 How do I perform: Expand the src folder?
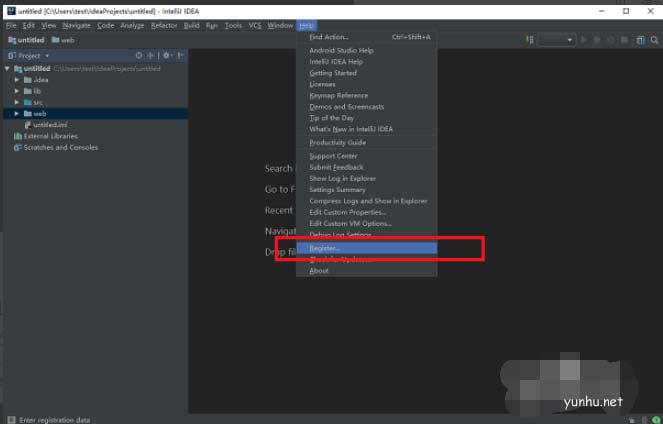coord(17,102)
